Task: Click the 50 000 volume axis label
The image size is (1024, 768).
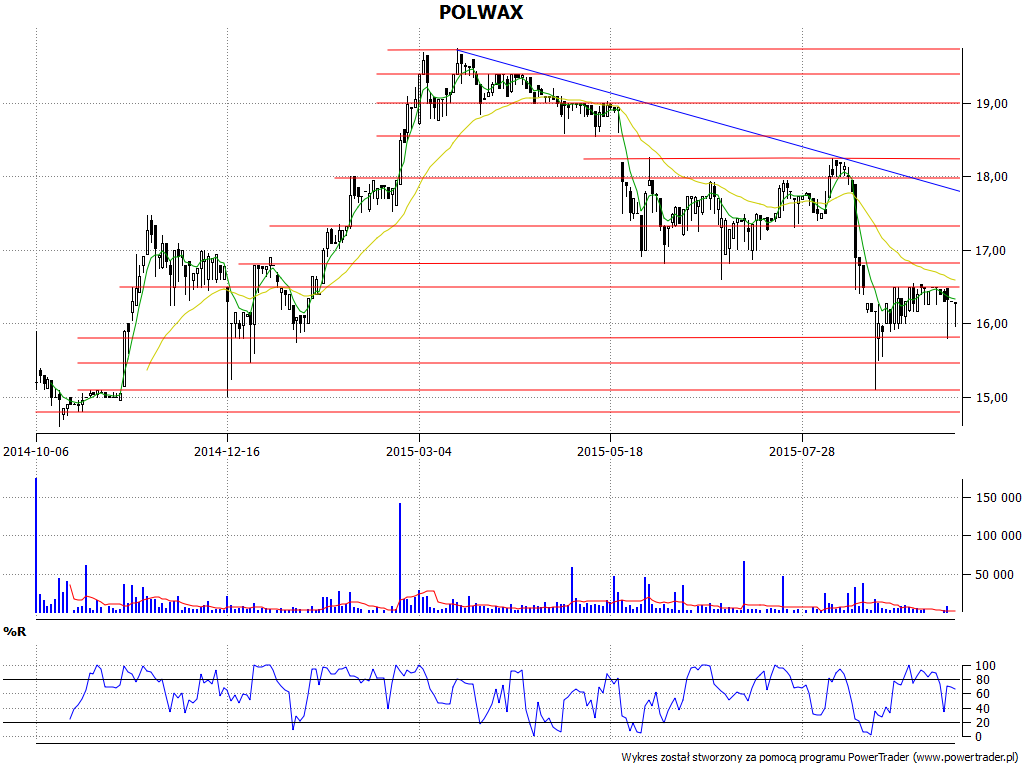Action: pyautogui.click(x=995, y=575)
